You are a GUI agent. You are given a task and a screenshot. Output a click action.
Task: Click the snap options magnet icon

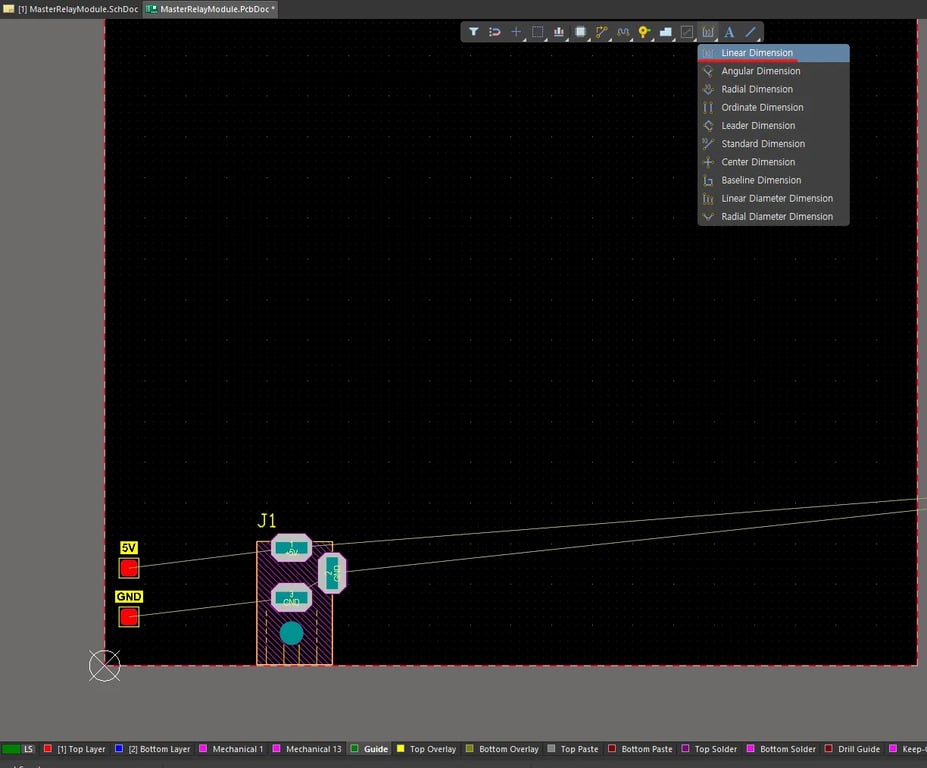(x=495, y=32)
